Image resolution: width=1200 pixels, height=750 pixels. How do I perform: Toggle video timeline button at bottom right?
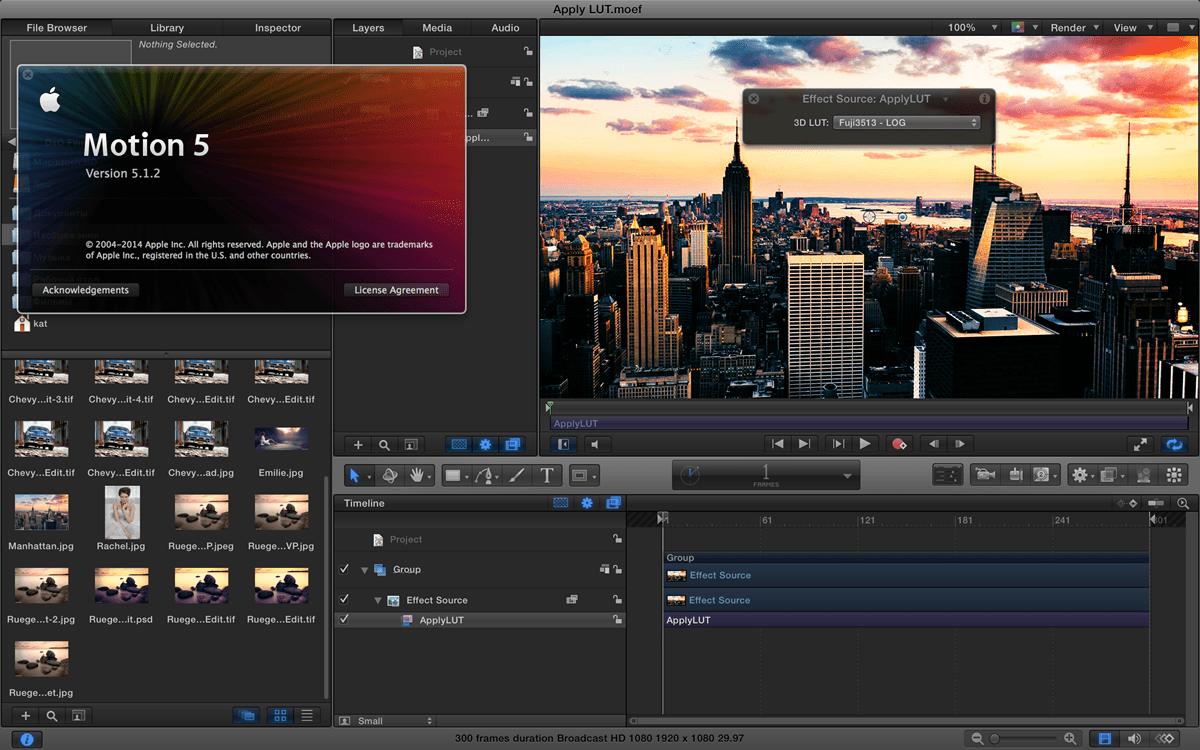coord(1105,738)
